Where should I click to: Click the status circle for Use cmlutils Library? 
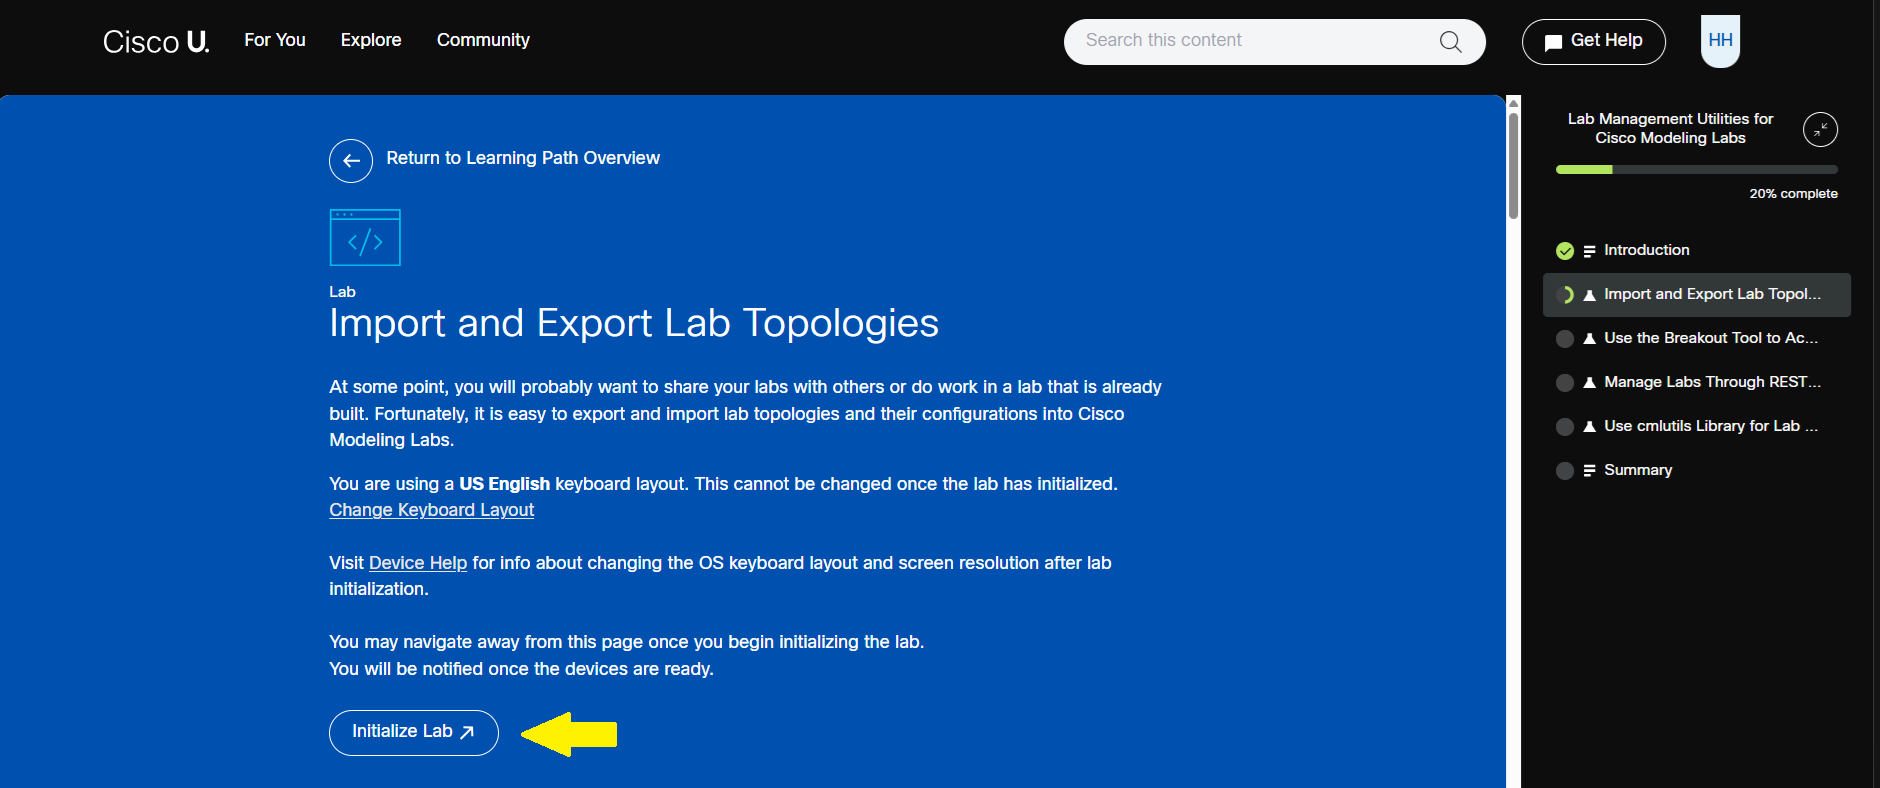[1565, 427]
